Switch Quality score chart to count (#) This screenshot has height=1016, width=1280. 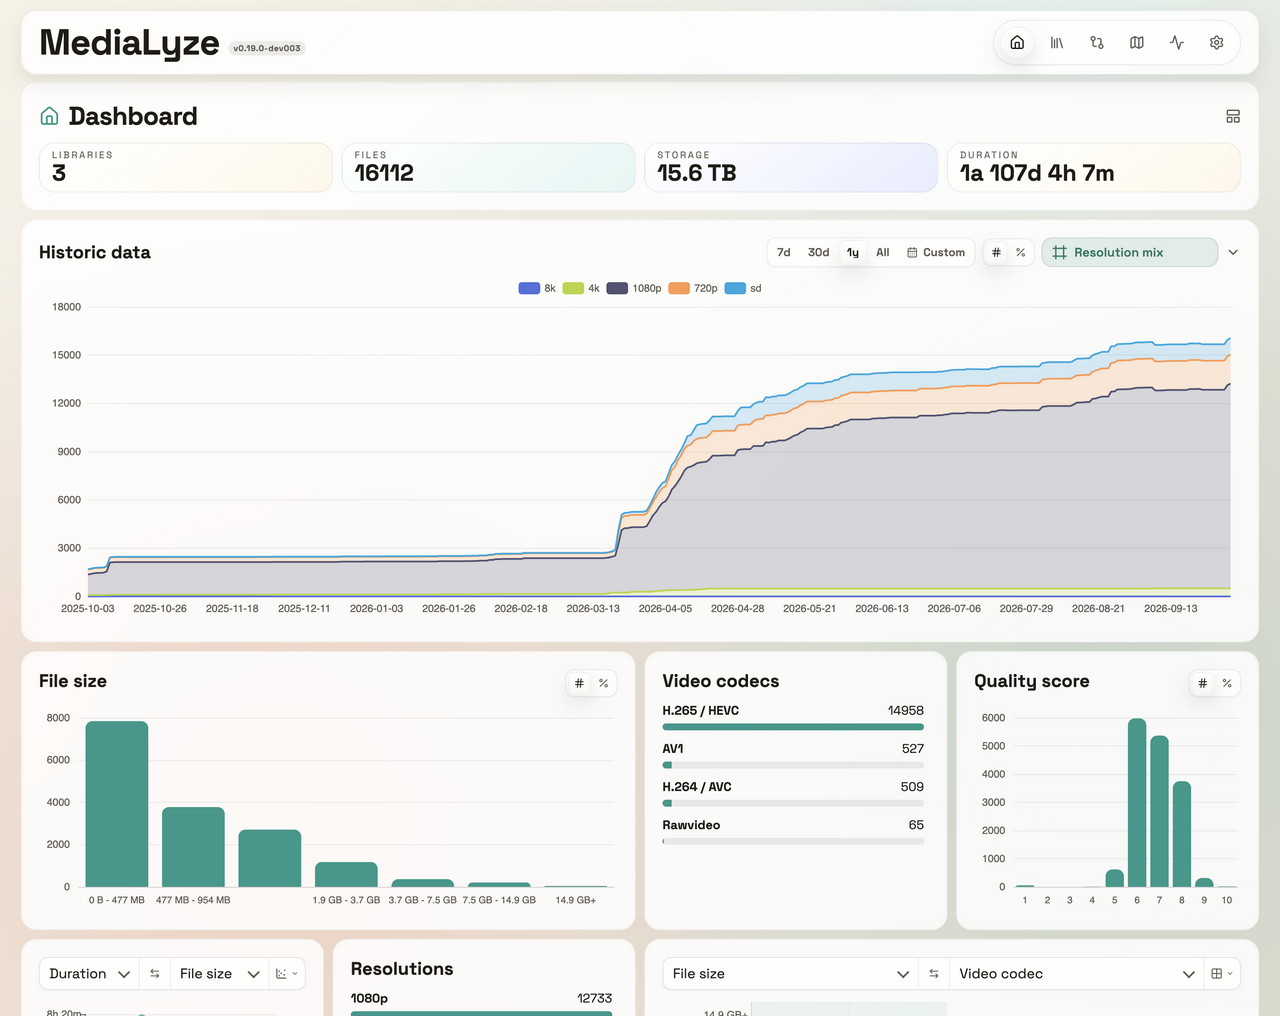[1202, 683]
